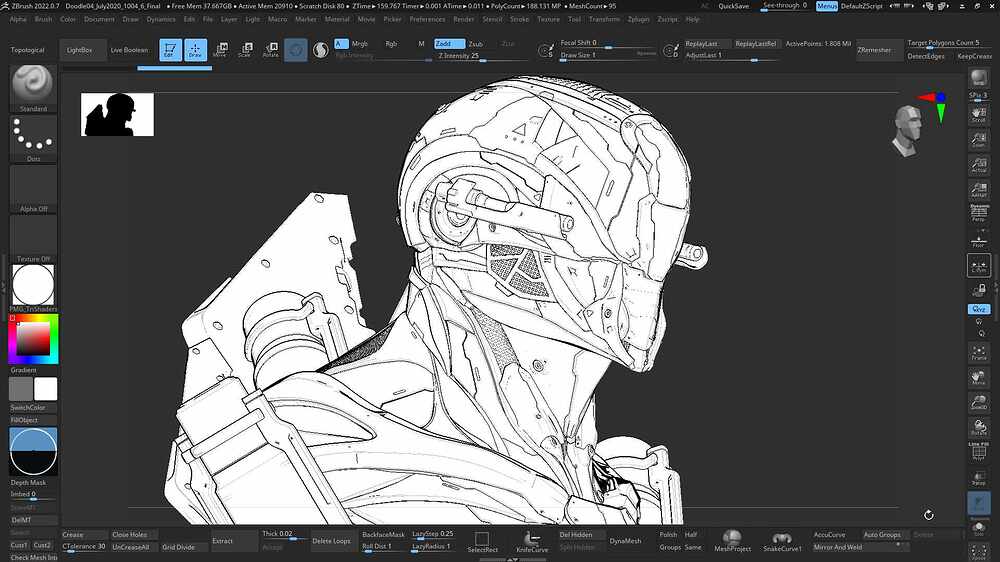Toggle the Floor grid icon
This screenshot has width=1000, height=562.
point(978,240)
